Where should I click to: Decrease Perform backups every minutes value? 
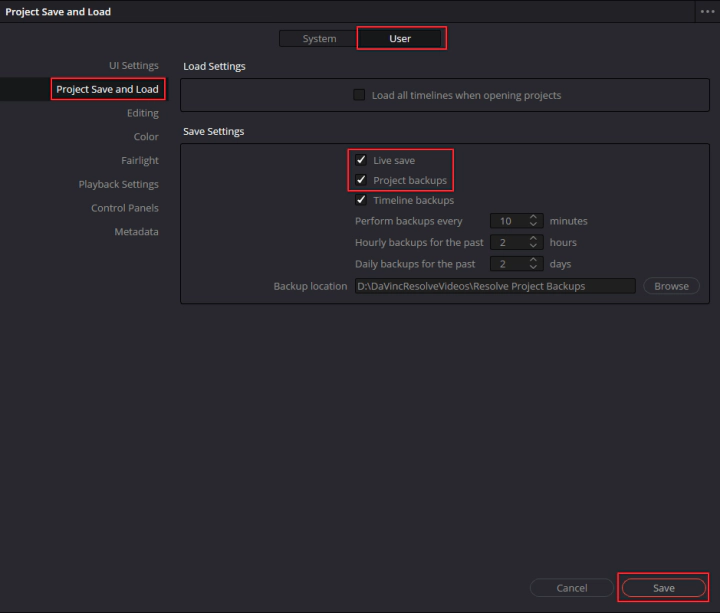tap(533, 224)
